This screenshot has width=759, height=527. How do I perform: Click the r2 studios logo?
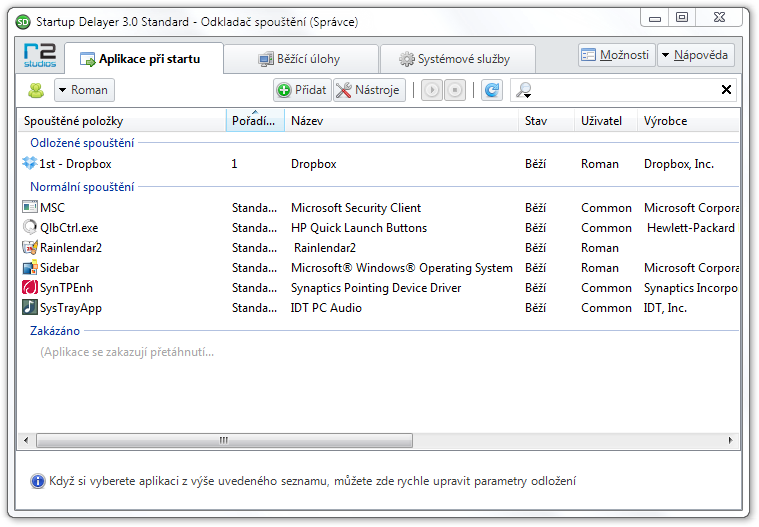40,55
